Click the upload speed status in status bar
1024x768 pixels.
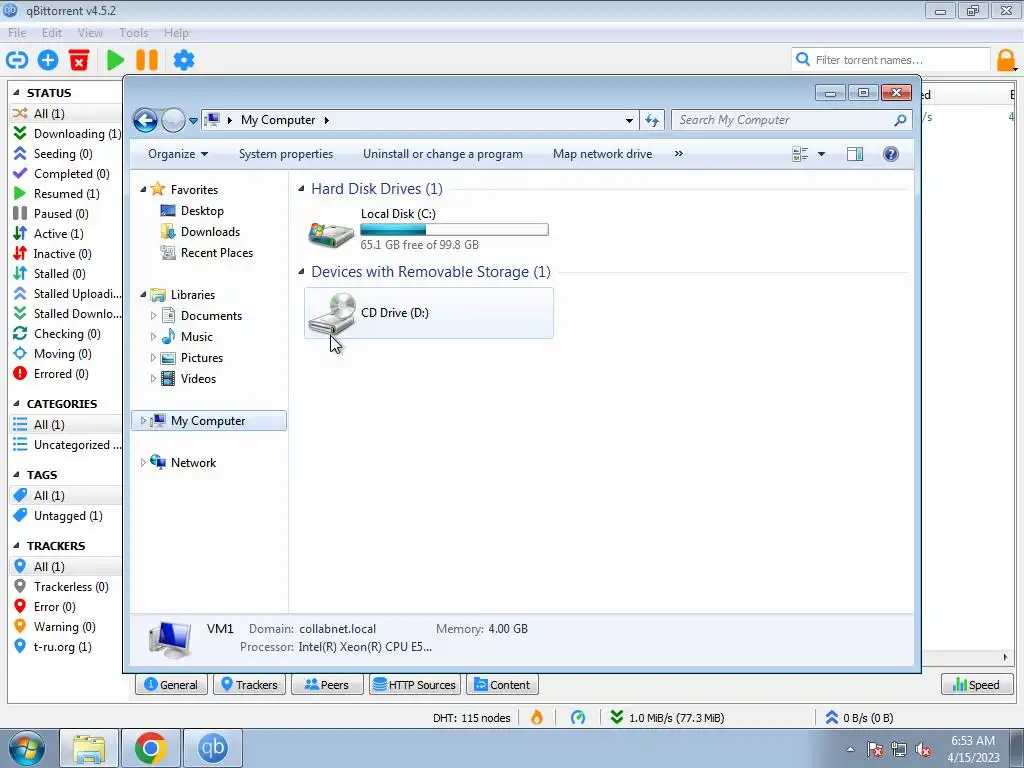click(x=859, y=718)
